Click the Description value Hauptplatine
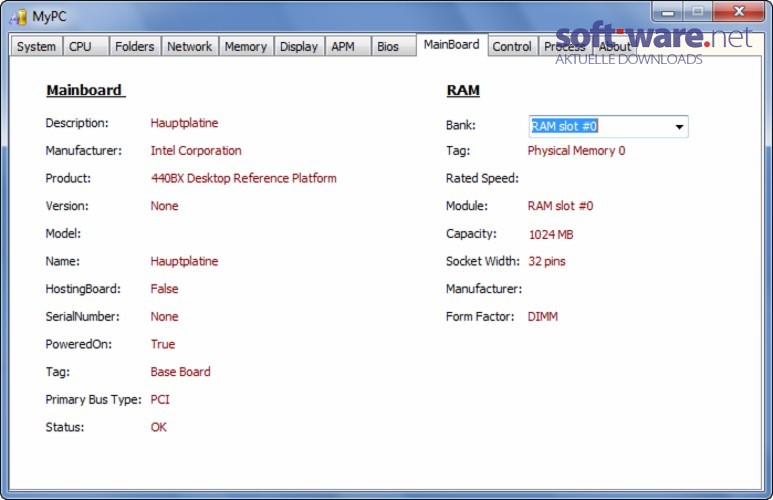This screenshot has height=500, width=773. [184, 123]
